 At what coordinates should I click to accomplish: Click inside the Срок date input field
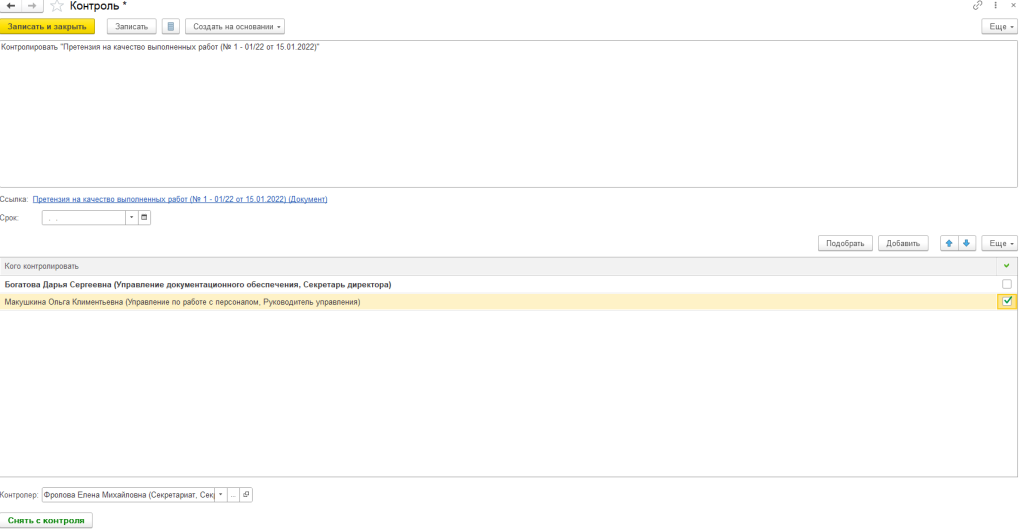(x=83, y=217)
